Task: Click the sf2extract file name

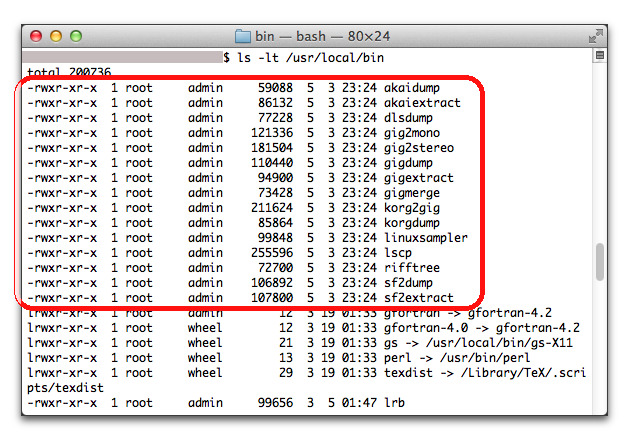Action: click(420, 298)
